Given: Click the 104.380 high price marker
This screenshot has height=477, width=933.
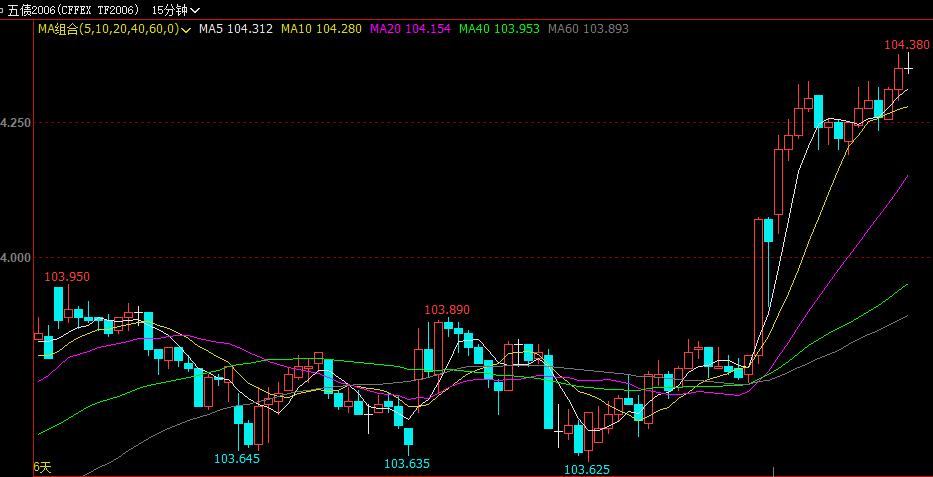Looking at the screenshot, I should pos(907,45).
